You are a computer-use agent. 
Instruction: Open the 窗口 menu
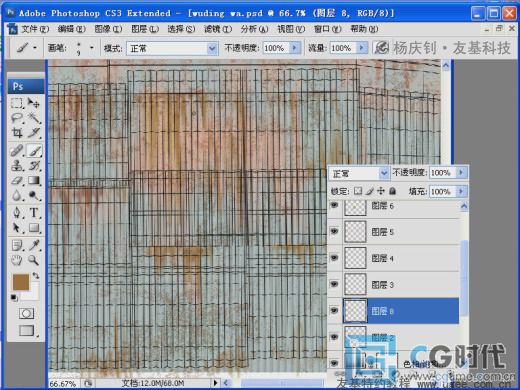pos(327,29)
